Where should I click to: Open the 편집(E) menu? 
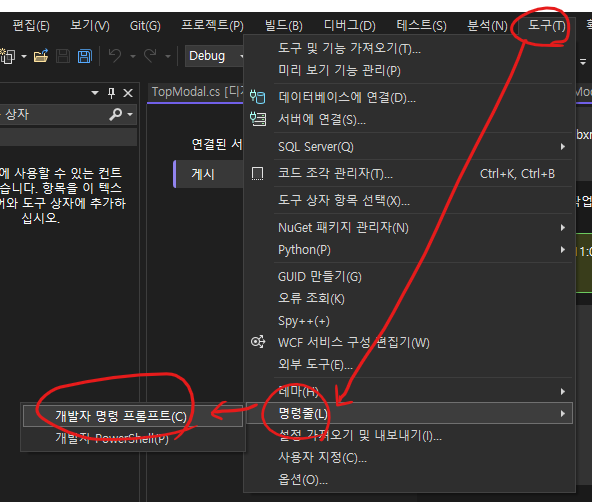tap(31, 26)
